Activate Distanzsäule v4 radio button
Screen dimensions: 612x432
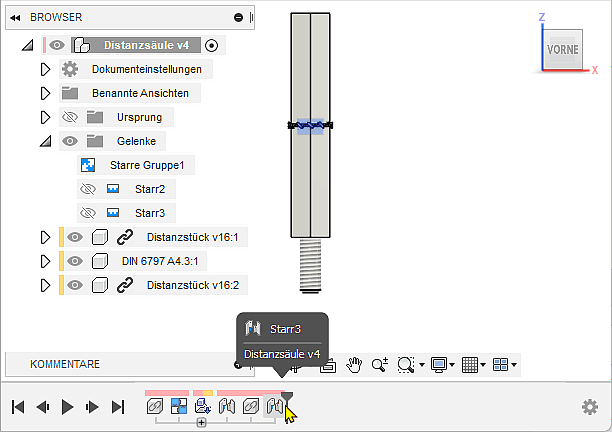211,45
